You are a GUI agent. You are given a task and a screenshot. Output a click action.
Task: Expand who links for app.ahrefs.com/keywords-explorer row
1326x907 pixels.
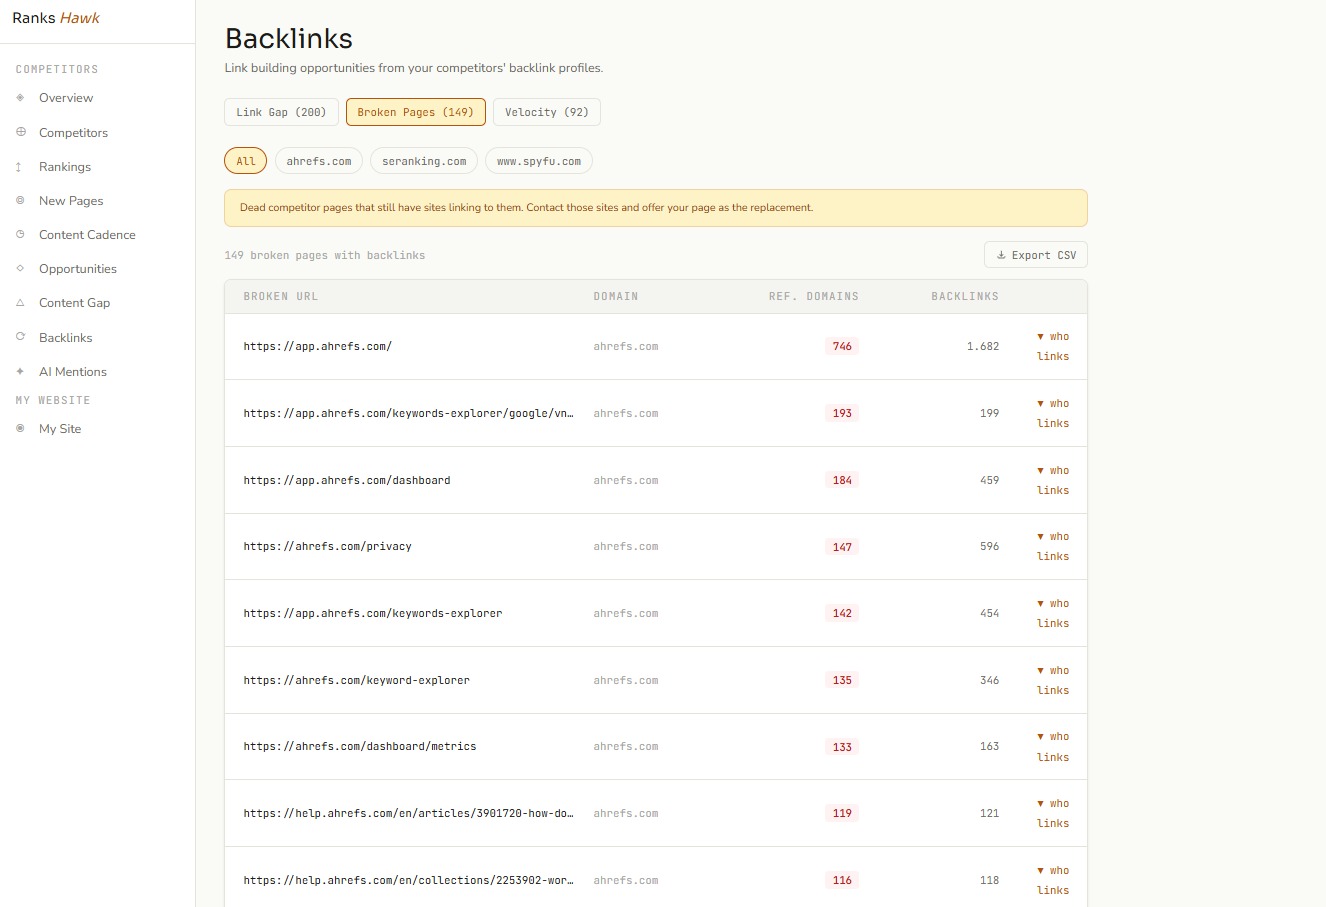pos(1053,614)
